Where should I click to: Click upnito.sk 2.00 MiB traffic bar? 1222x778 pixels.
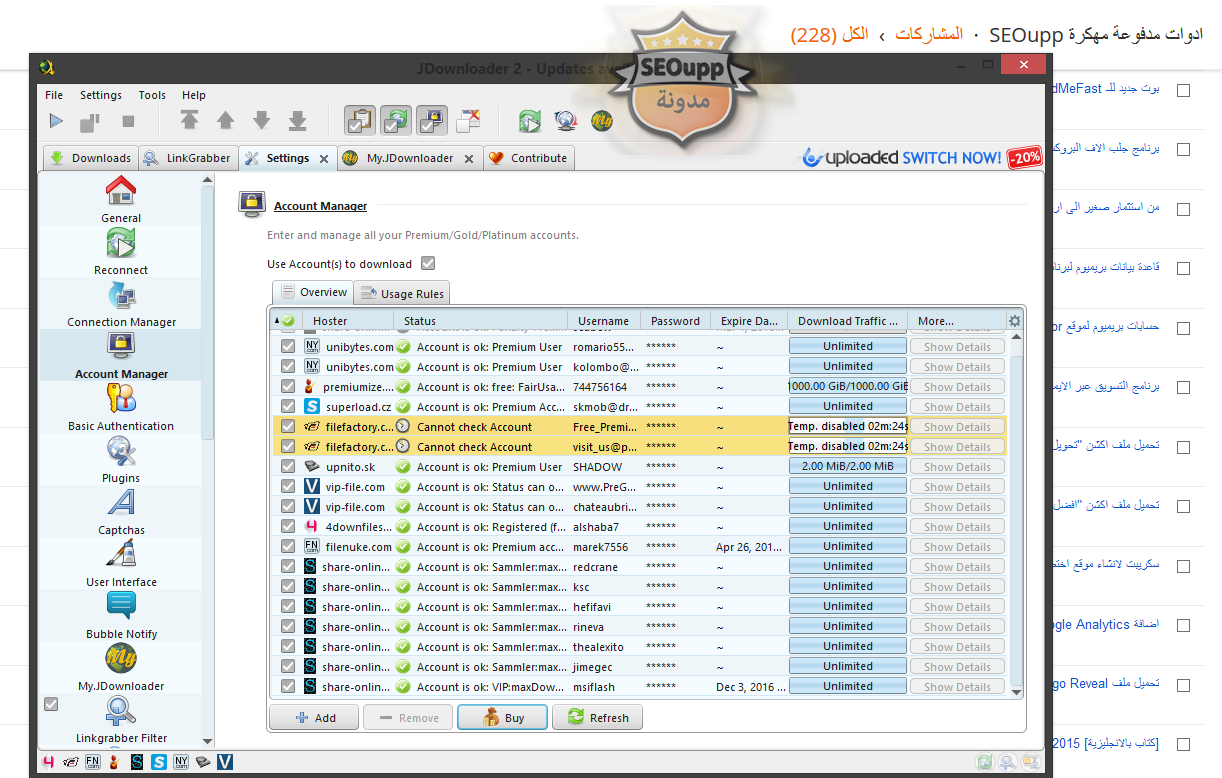click(848, 466)
